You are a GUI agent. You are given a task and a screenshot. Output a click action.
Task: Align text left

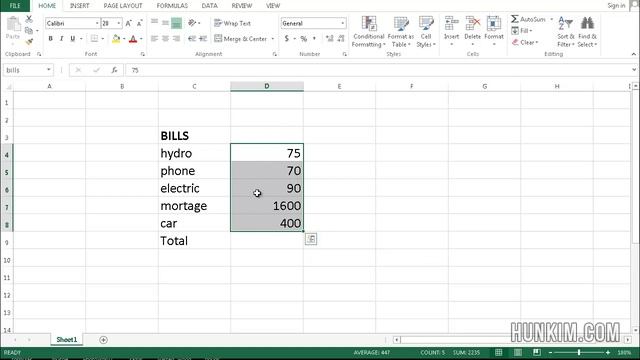tap(154, 39)
